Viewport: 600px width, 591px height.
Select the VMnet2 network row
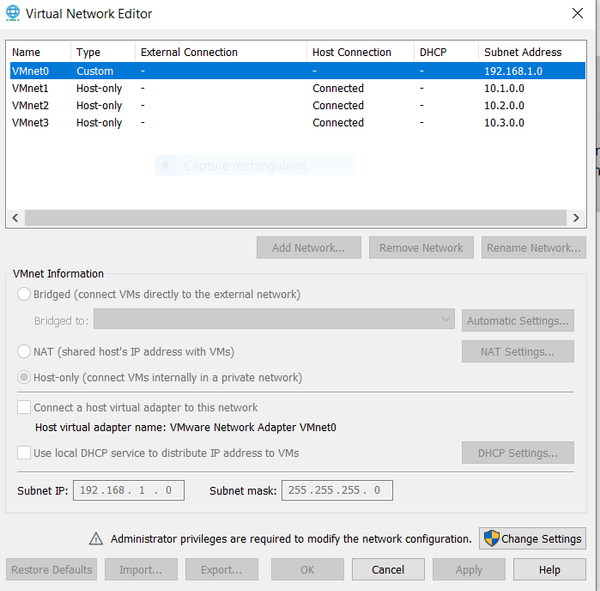click(297, 106)
